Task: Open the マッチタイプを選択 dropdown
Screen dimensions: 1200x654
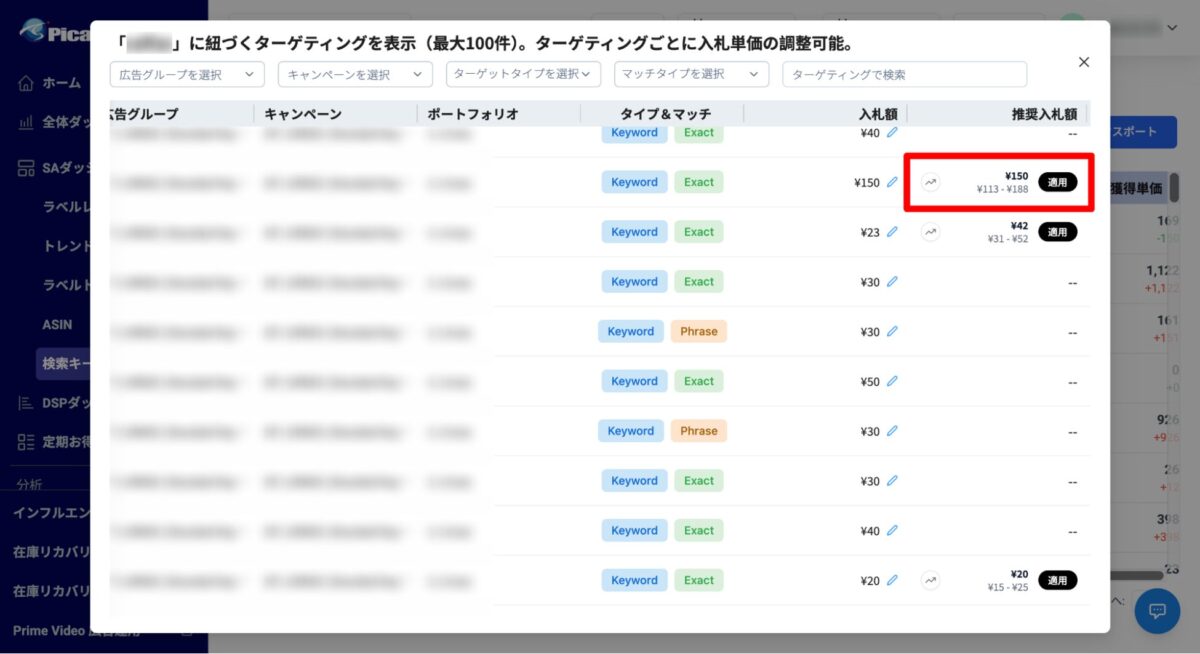Action: (x=691, y=74)
